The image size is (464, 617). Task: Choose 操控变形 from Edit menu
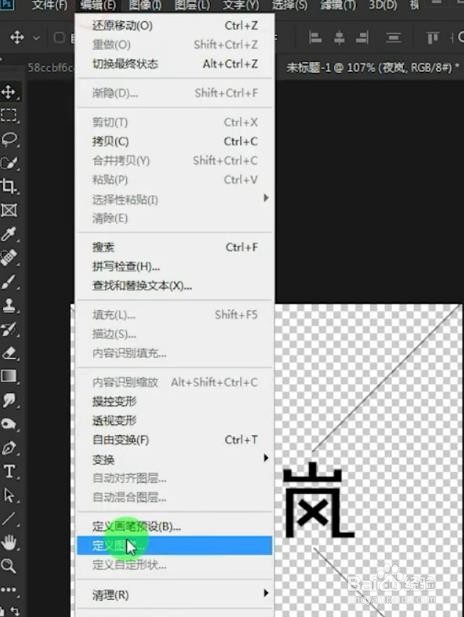174,401
